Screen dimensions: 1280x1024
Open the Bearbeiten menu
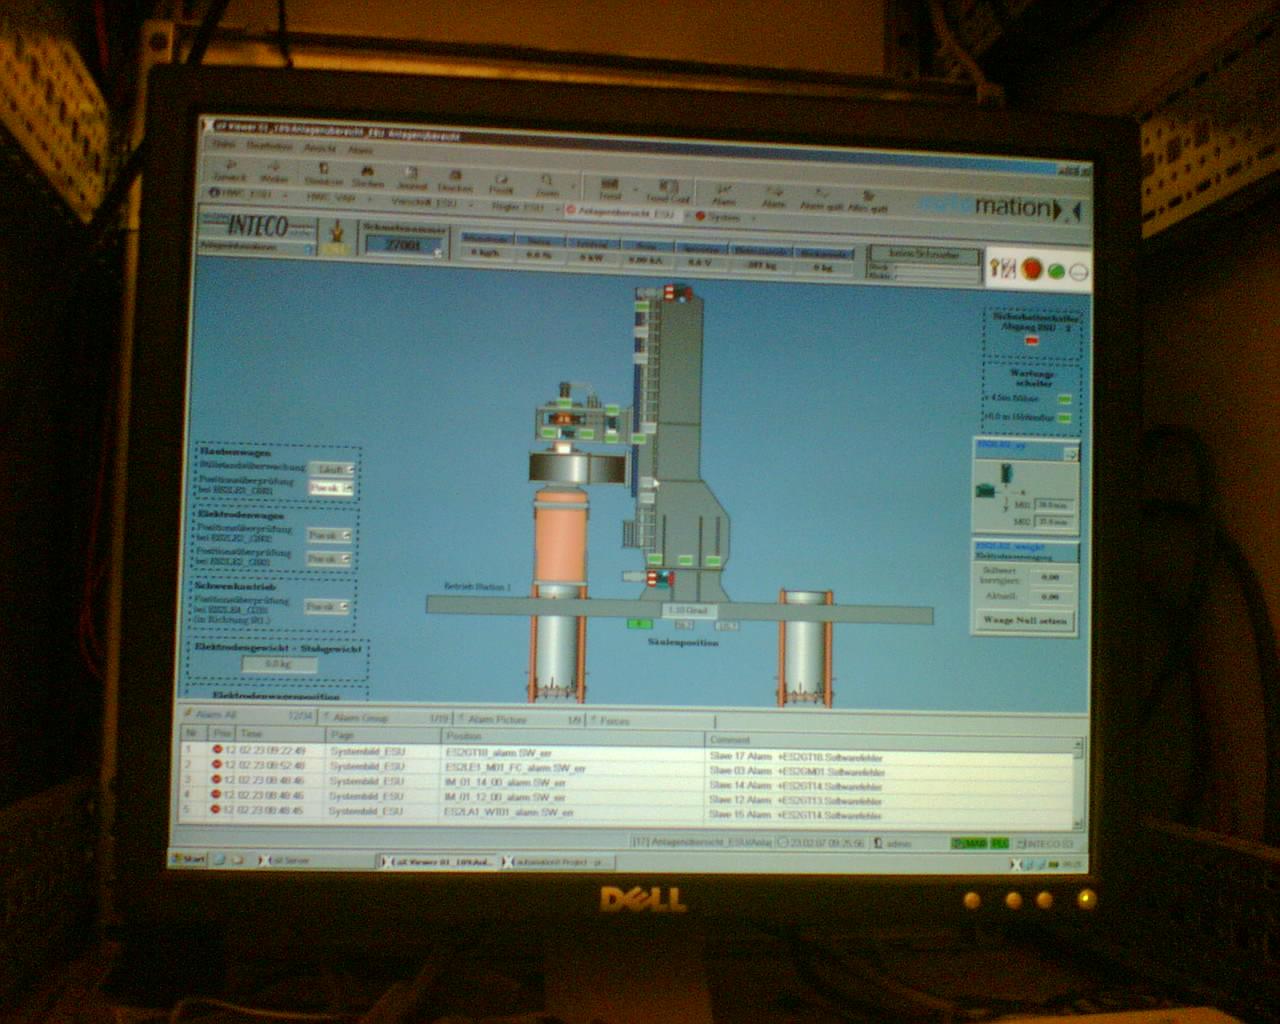click(x=269, y=145)
